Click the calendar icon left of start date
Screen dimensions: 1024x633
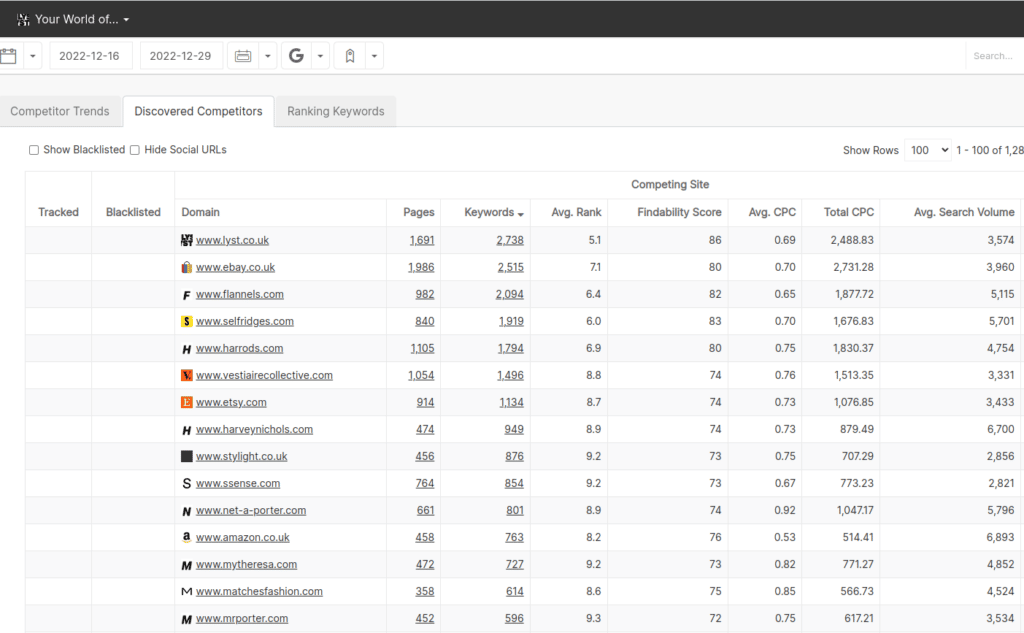point(8,56)
